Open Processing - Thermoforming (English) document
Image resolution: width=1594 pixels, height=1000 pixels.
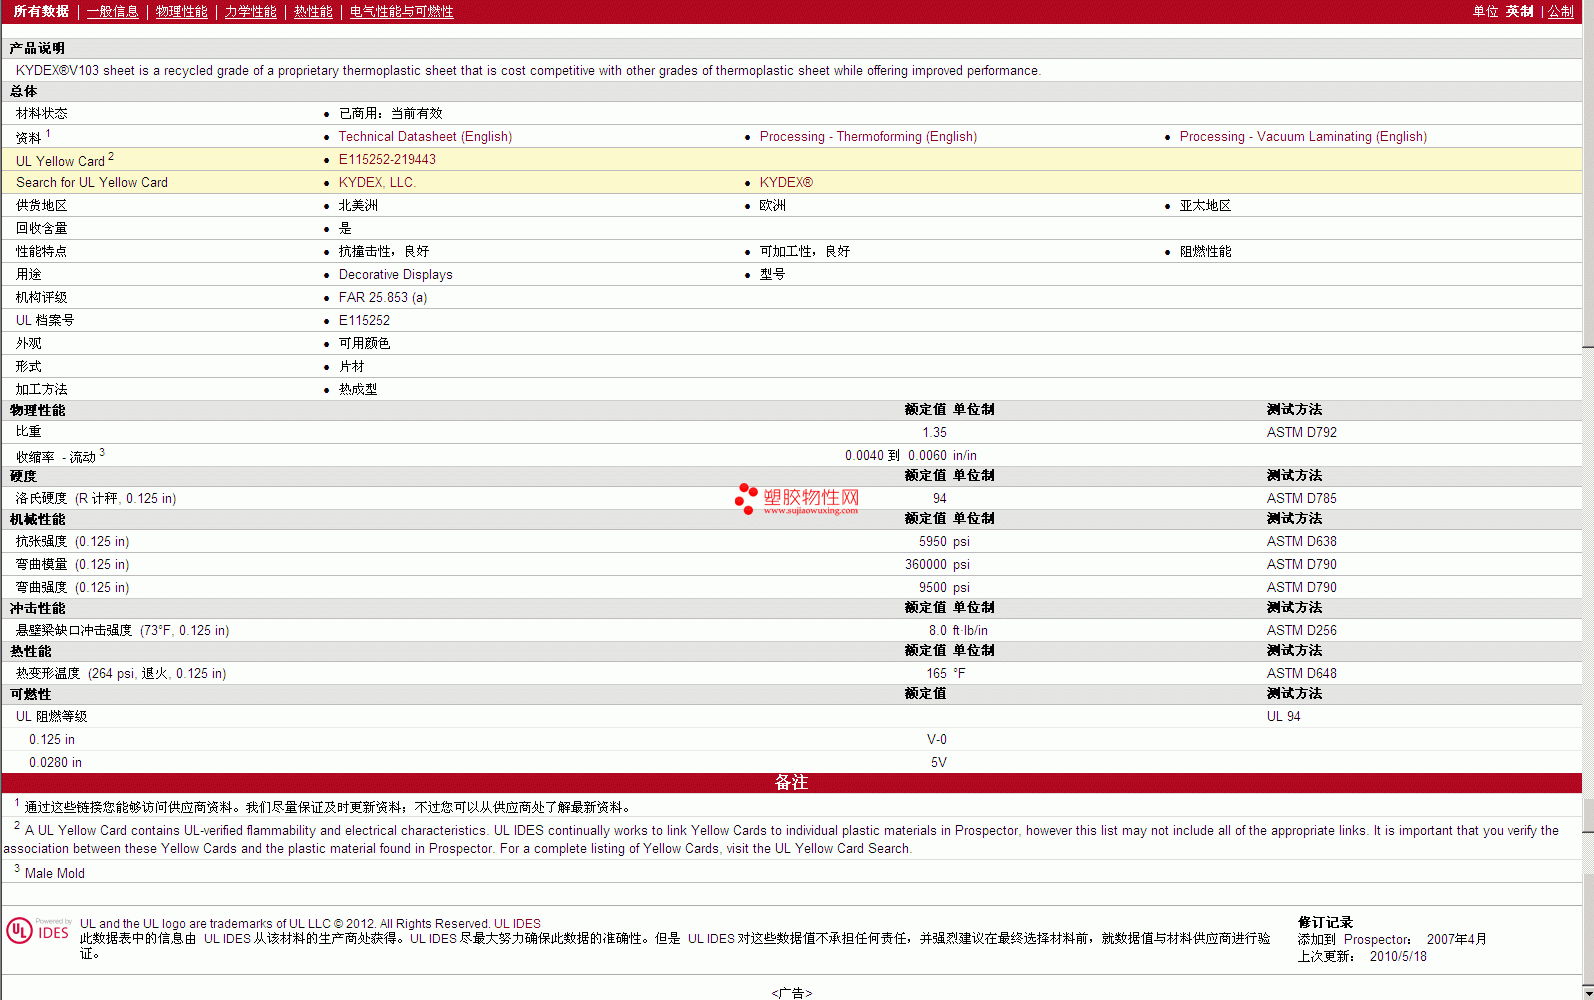click(868, 137)
